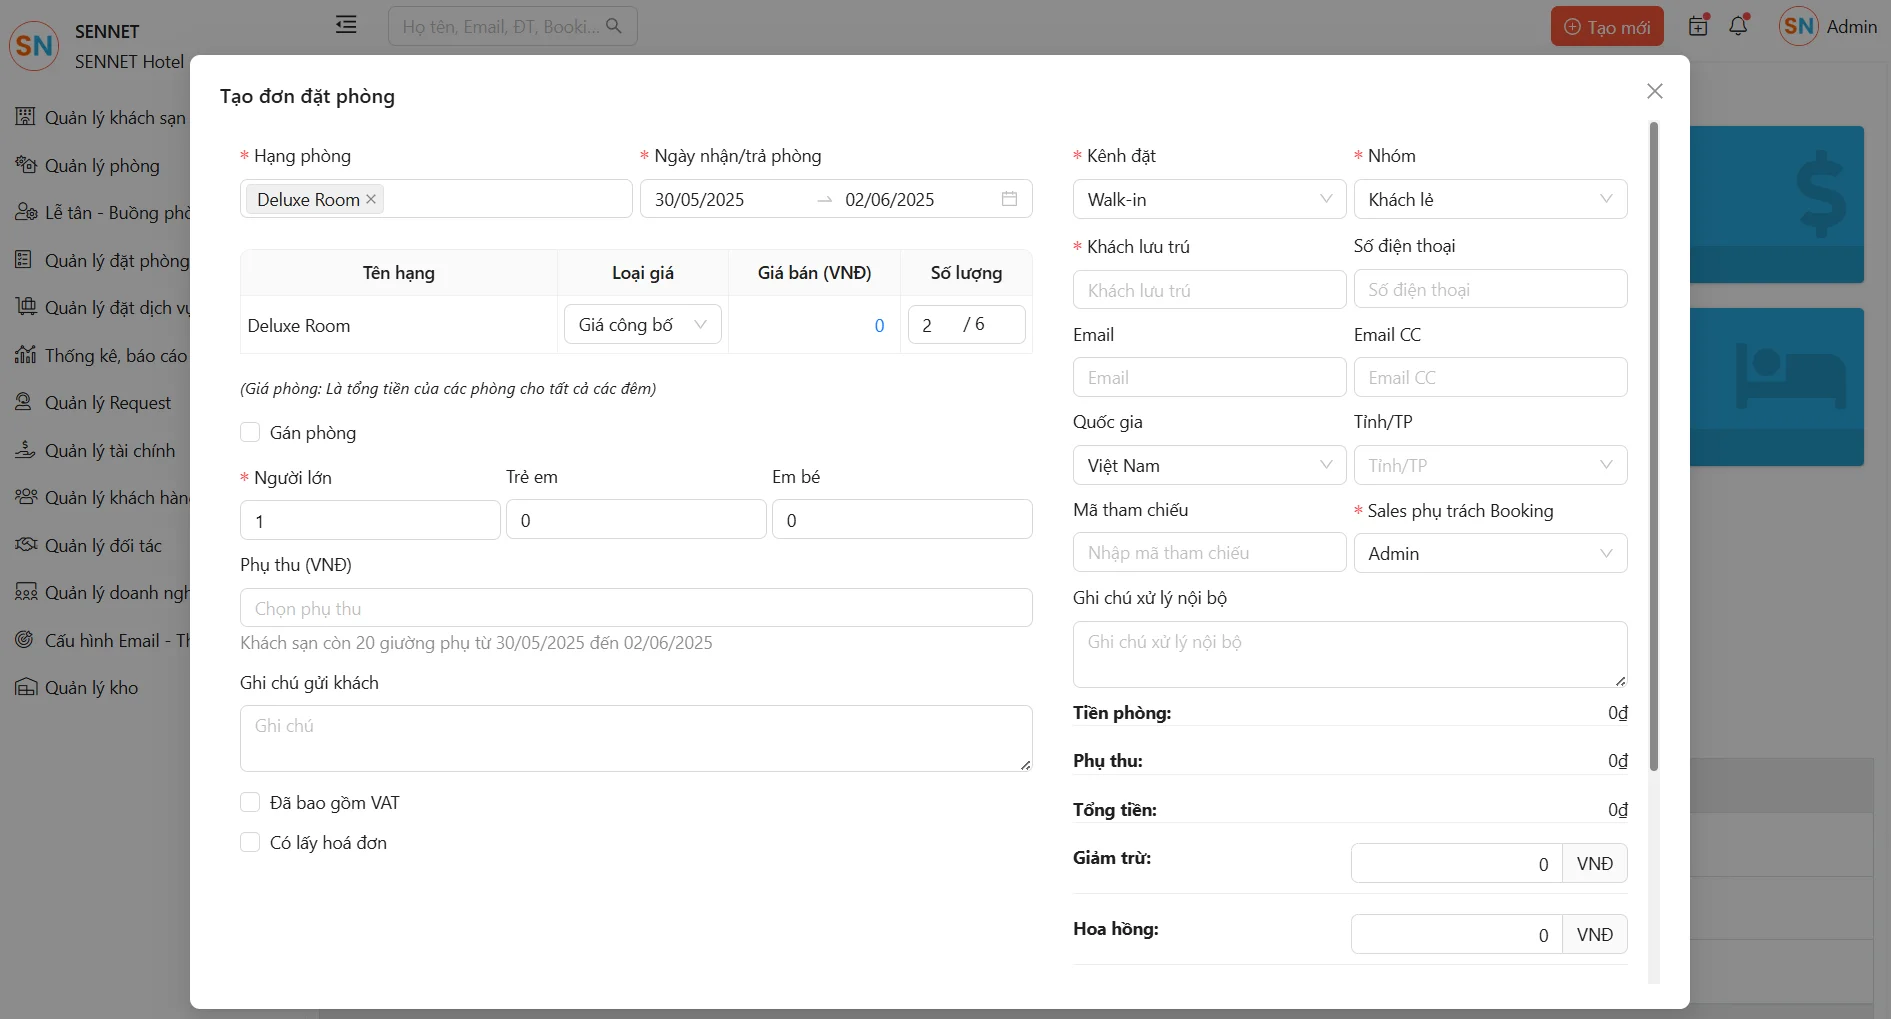Open Quản lý đặt phòng menu
This screenshot has height=1019, width=1891.
pos(115,260)
